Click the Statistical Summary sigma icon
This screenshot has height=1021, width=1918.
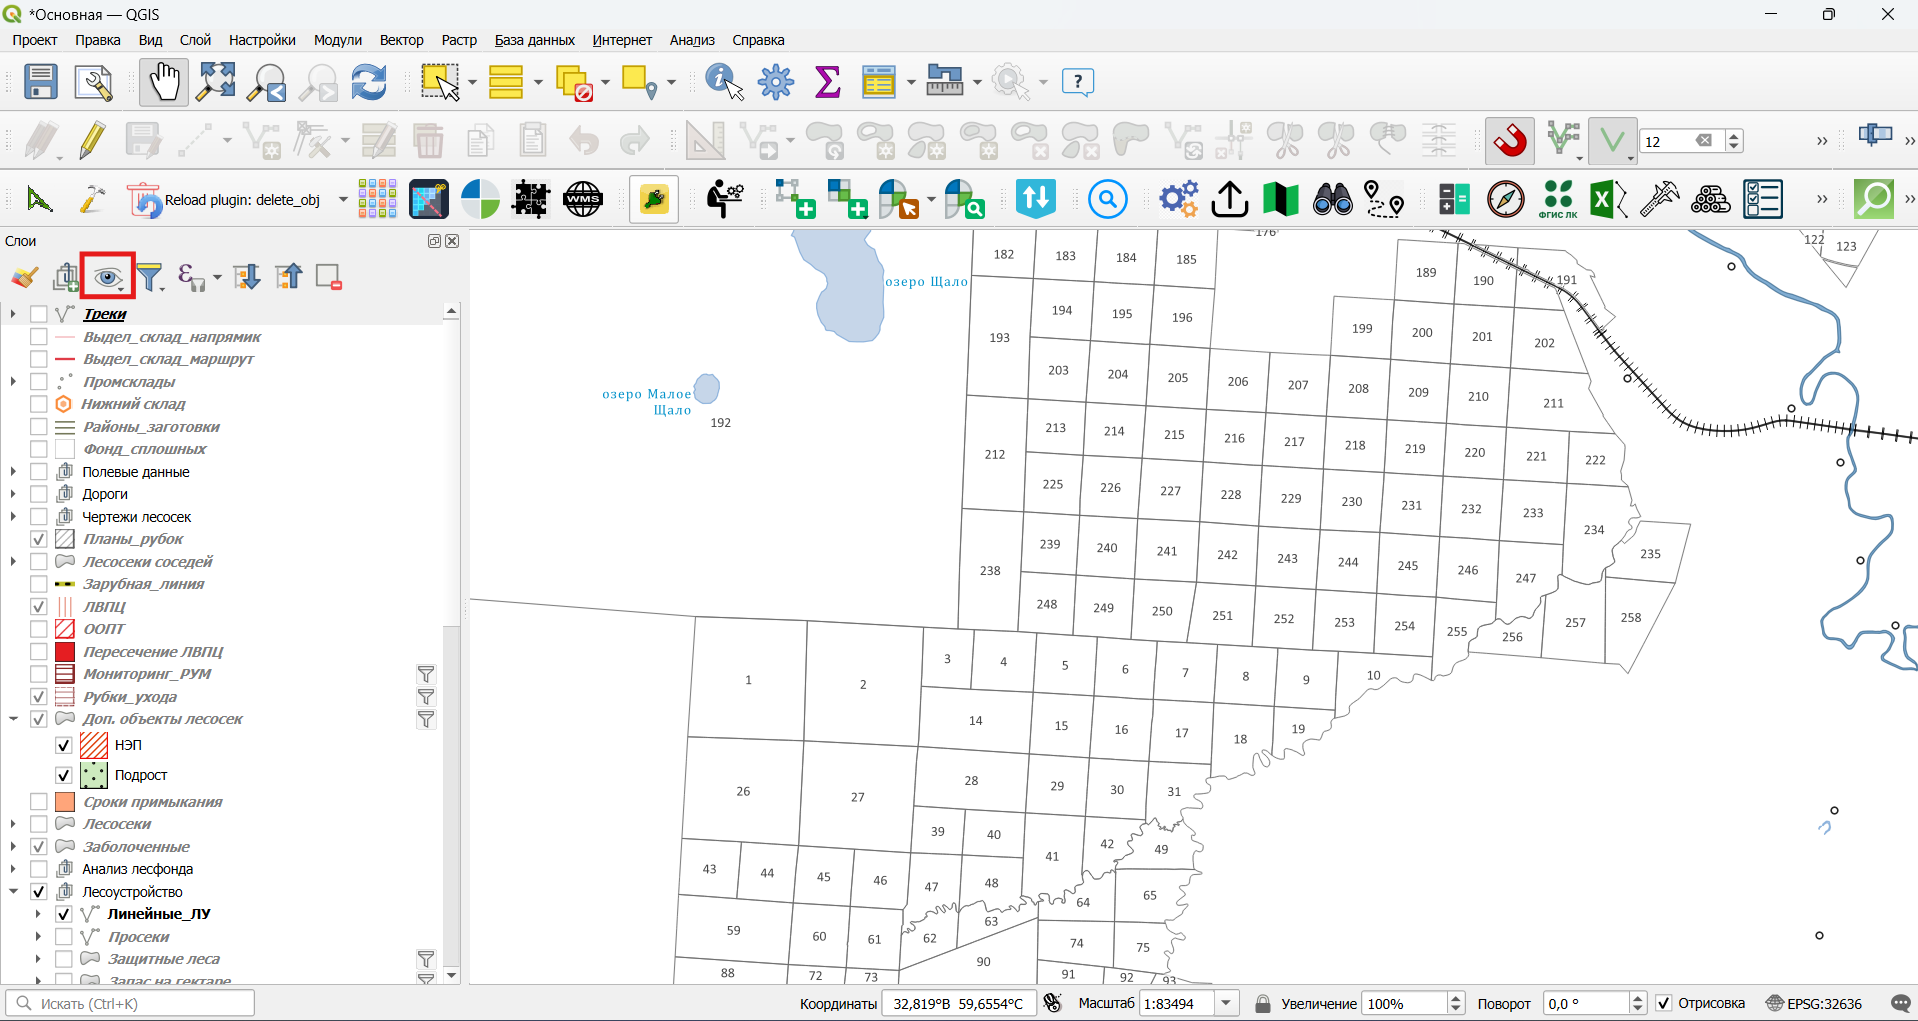tap(827, 82)
